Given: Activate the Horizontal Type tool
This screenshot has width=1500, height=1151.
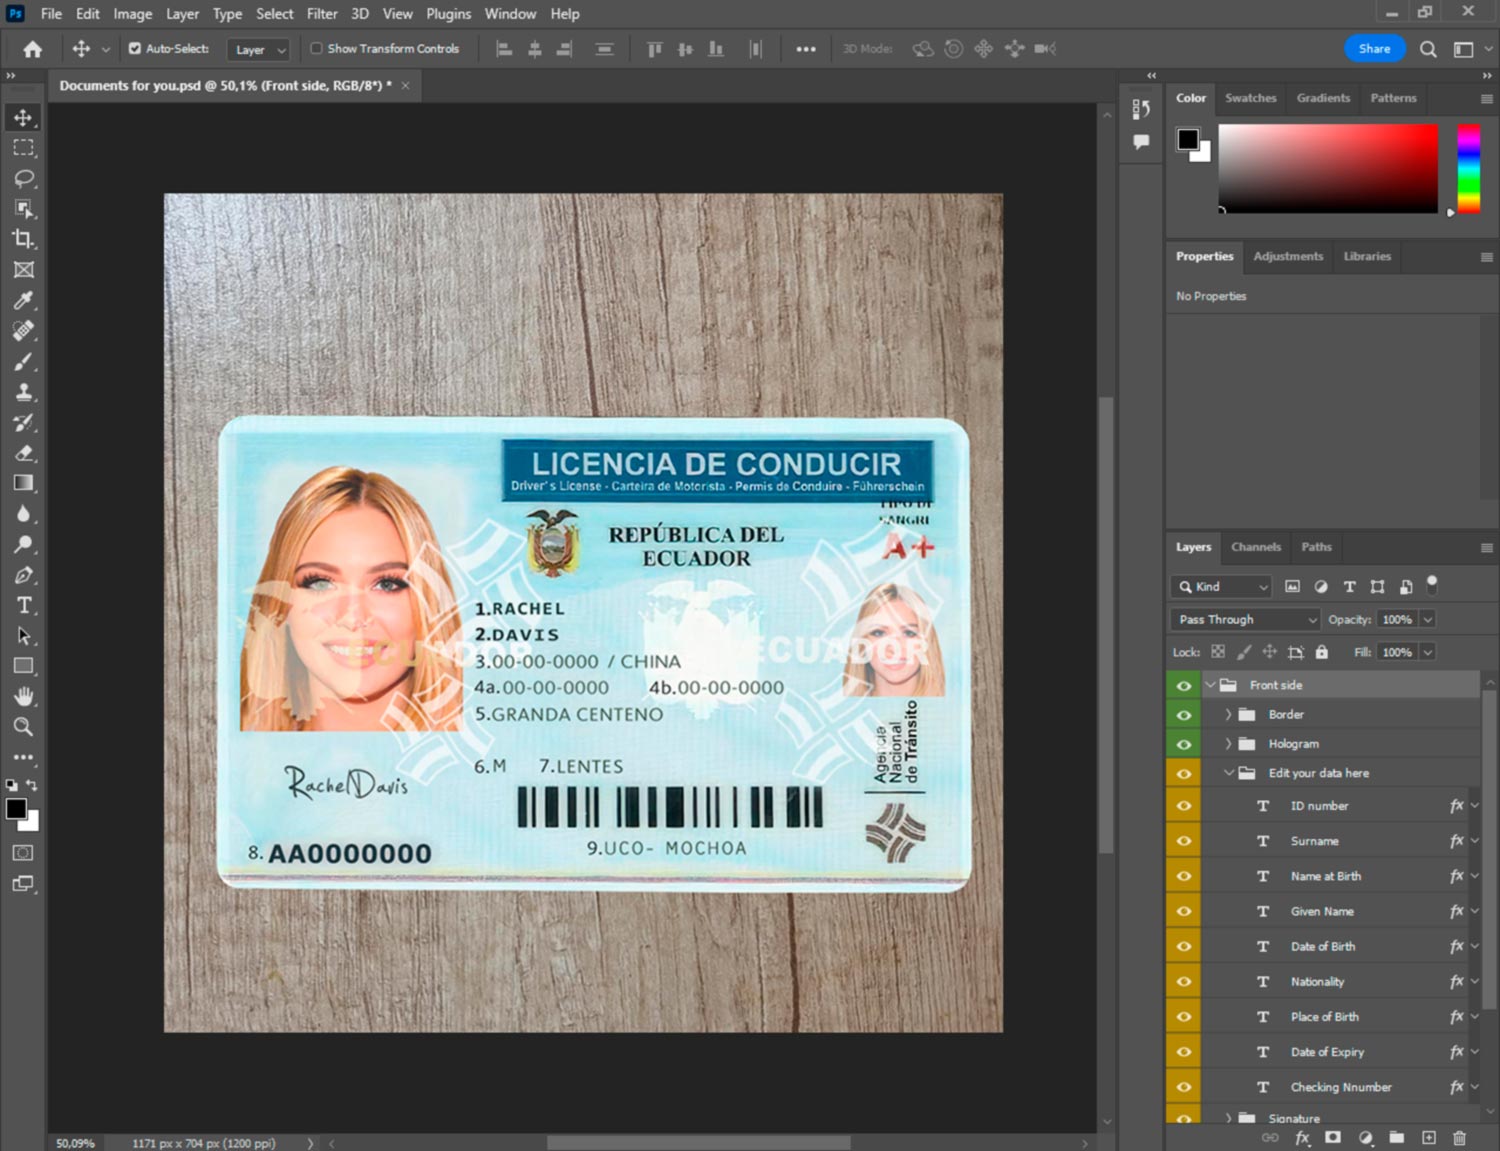Looking at the screenshot, I should (23, 605).
